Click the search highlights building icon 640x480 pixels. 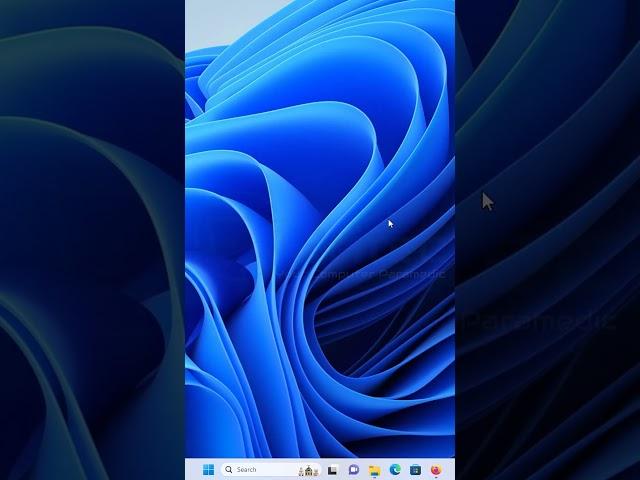point(309,470)
